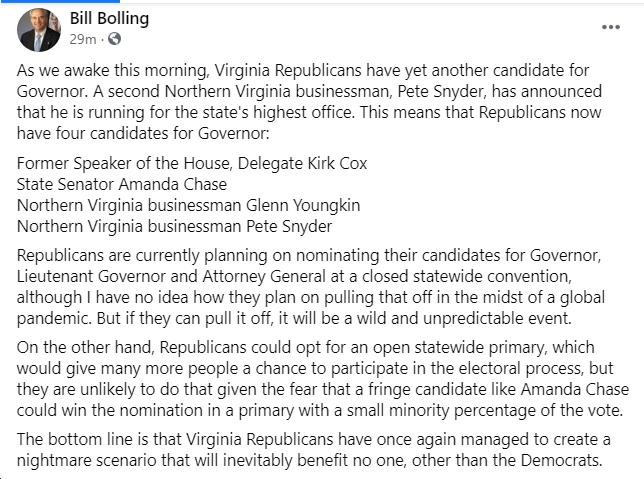The height and width of the screenshot is (479, 644).
Task: Click the line starting 'On the other hand'
Action: [x=306, y=348]
